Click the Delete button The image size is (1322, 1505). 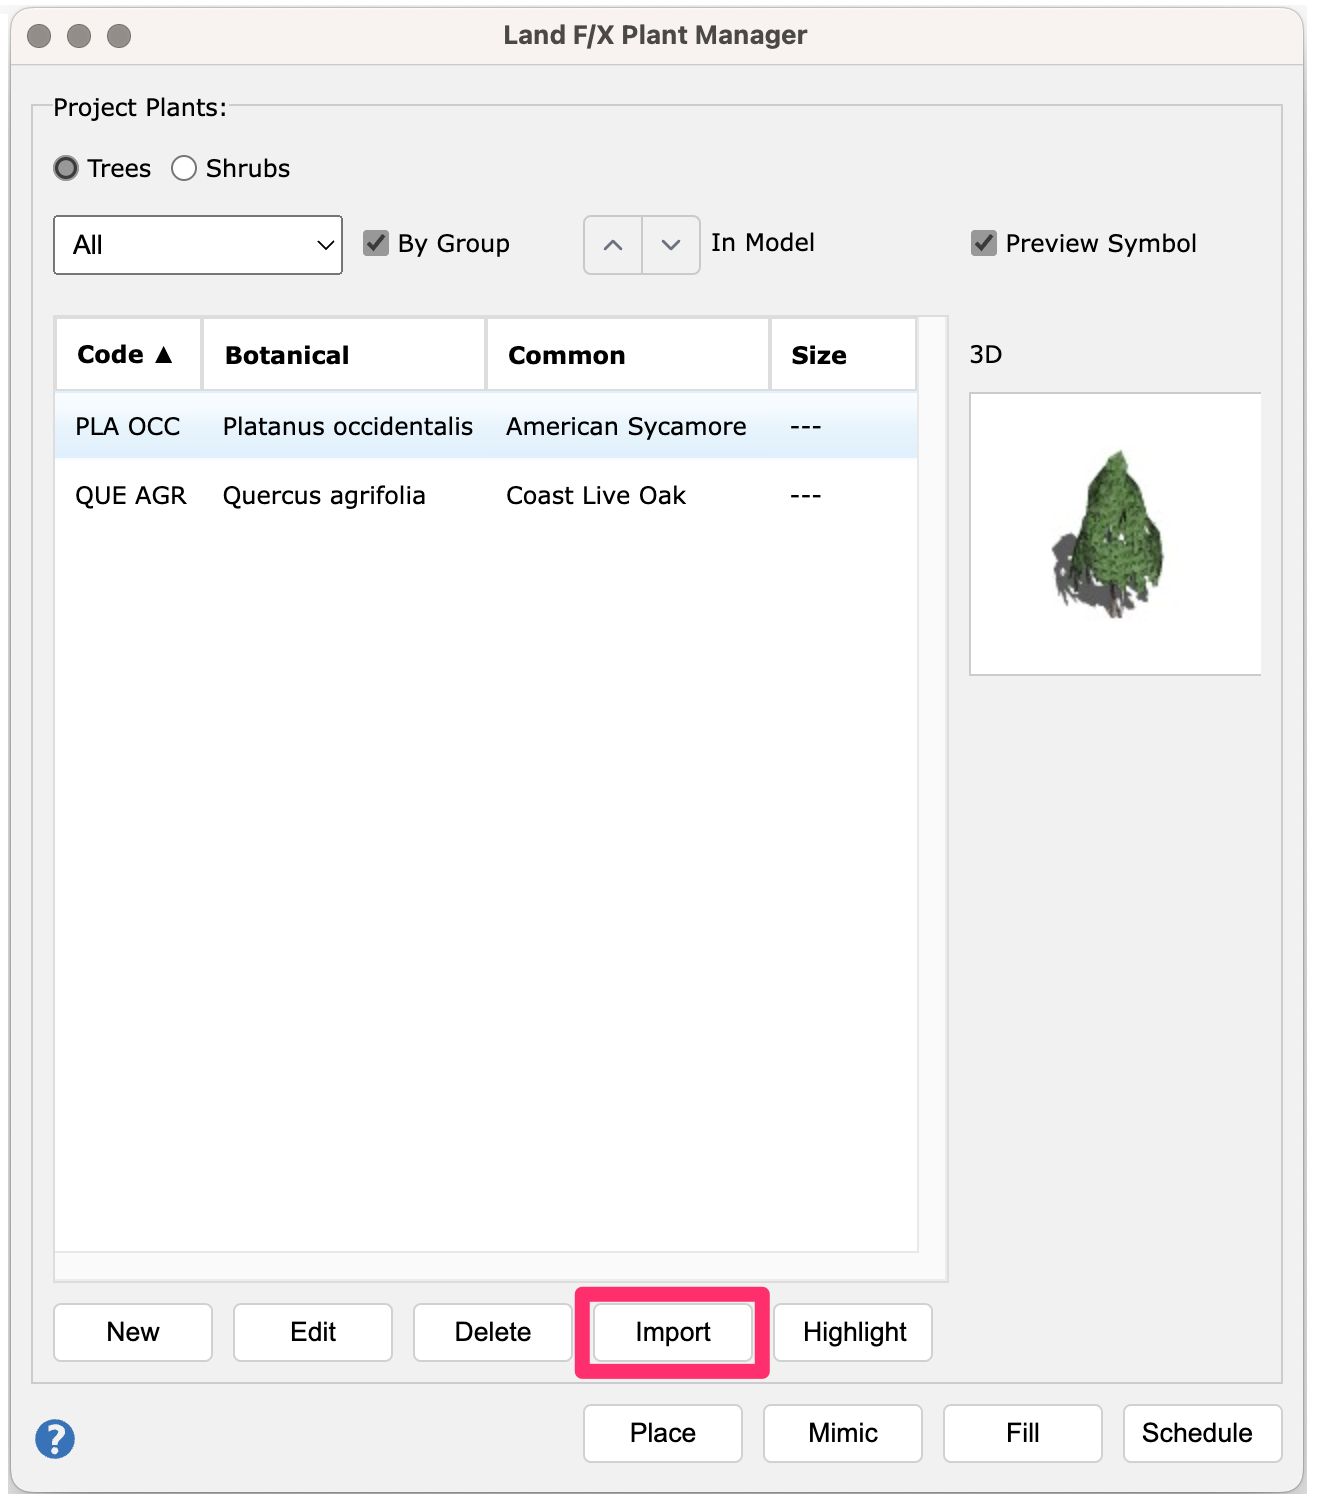click(x=493, y=1332)
